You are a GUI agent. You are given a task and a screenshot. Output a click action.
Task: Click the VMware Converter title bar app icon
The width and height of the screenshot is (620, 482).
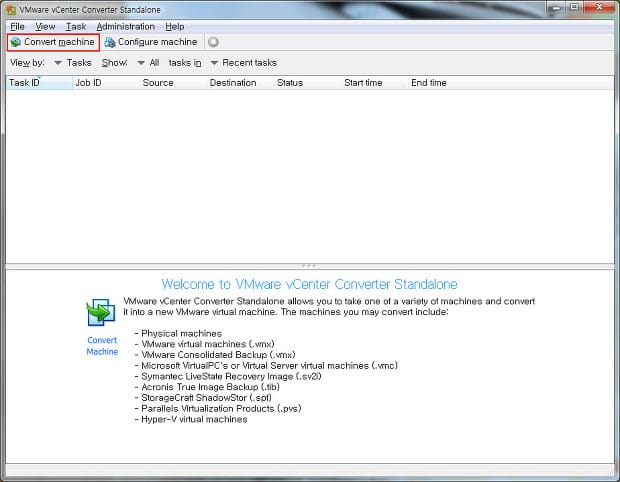(x=11, y=9)
